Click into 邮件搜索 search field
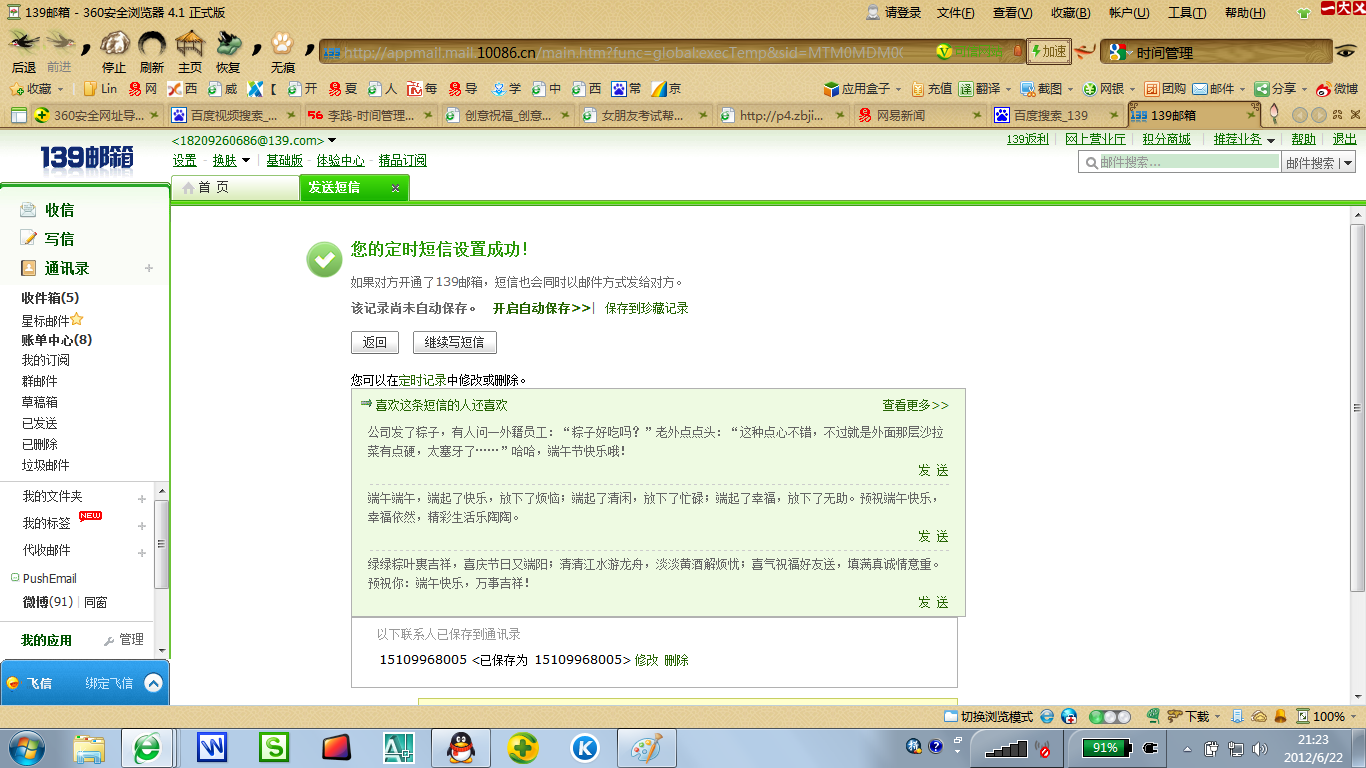1366x768 pixels. click(x=1180, y=162)
